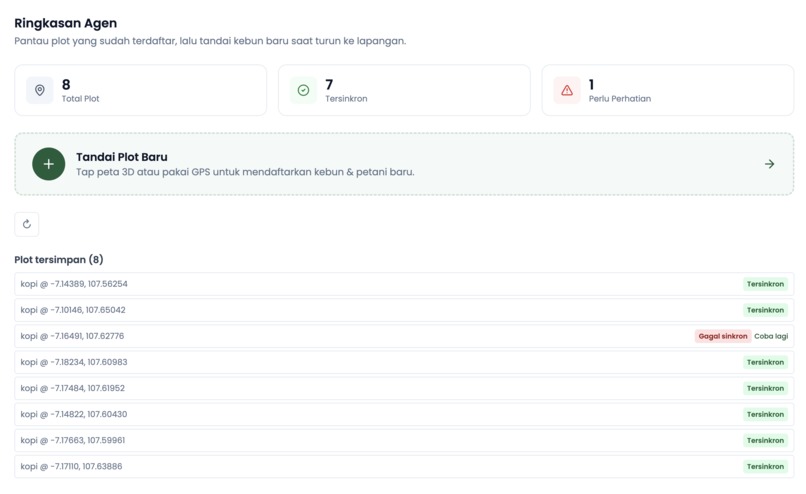
Task: Click the Coba lagi retry link
Action: [771, 336]
